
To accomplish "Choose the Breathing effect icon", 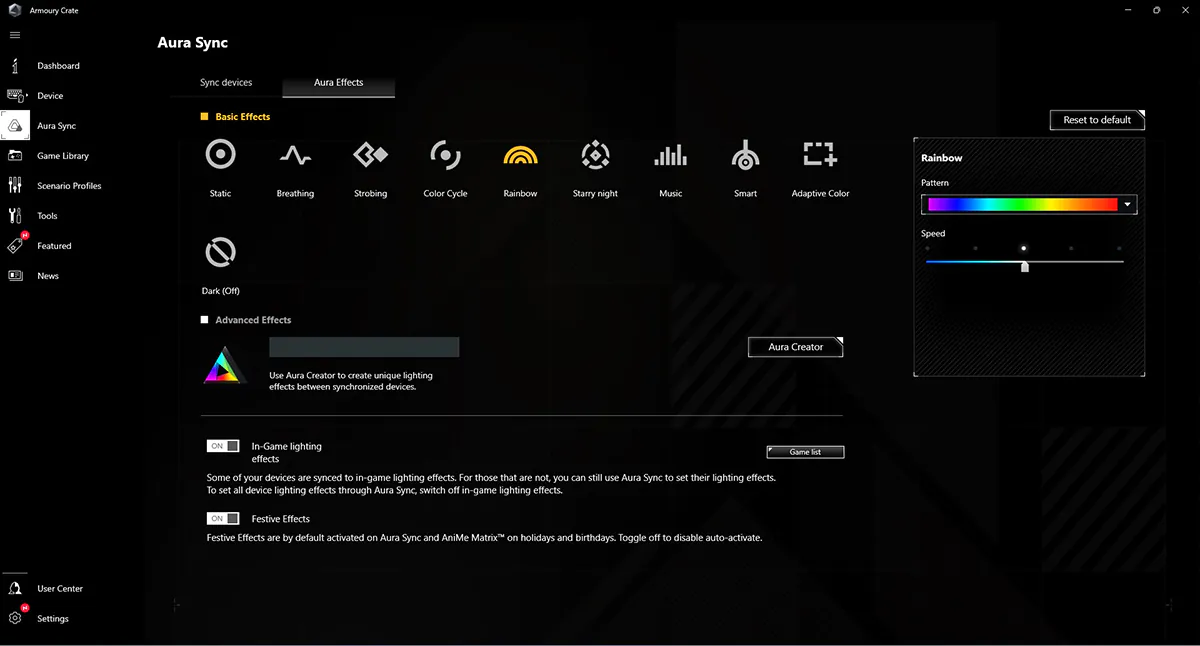I will click(295, 155).
